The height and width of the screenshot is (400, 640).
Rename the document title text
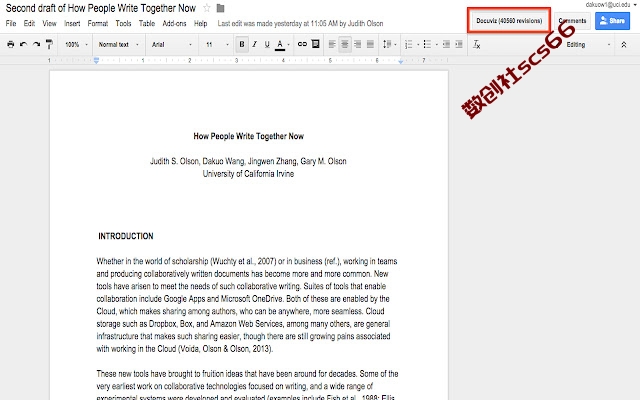pos(100,8)
